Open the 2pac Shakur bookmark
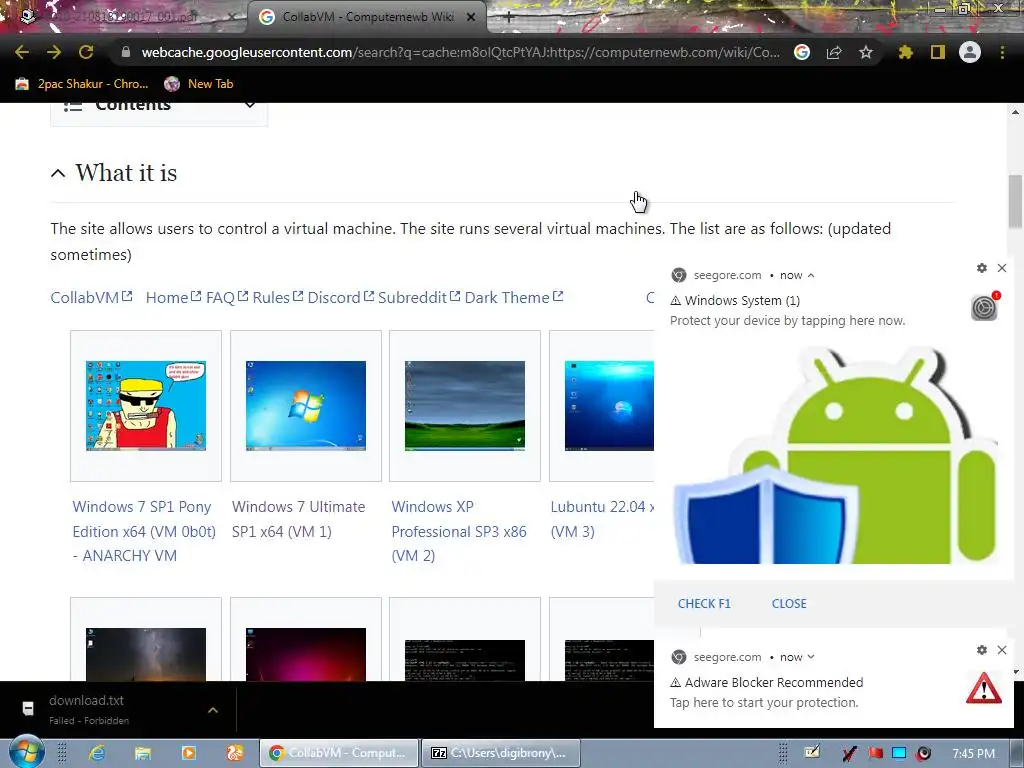The width and height of the screenshot is (1024, 768). pyautogui.click(x=82, y=84)
